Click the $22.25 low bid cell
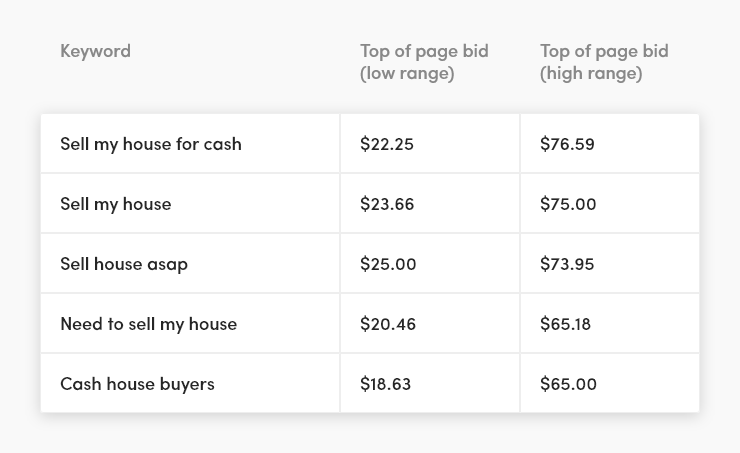740x453 pixels. point(430,143)
